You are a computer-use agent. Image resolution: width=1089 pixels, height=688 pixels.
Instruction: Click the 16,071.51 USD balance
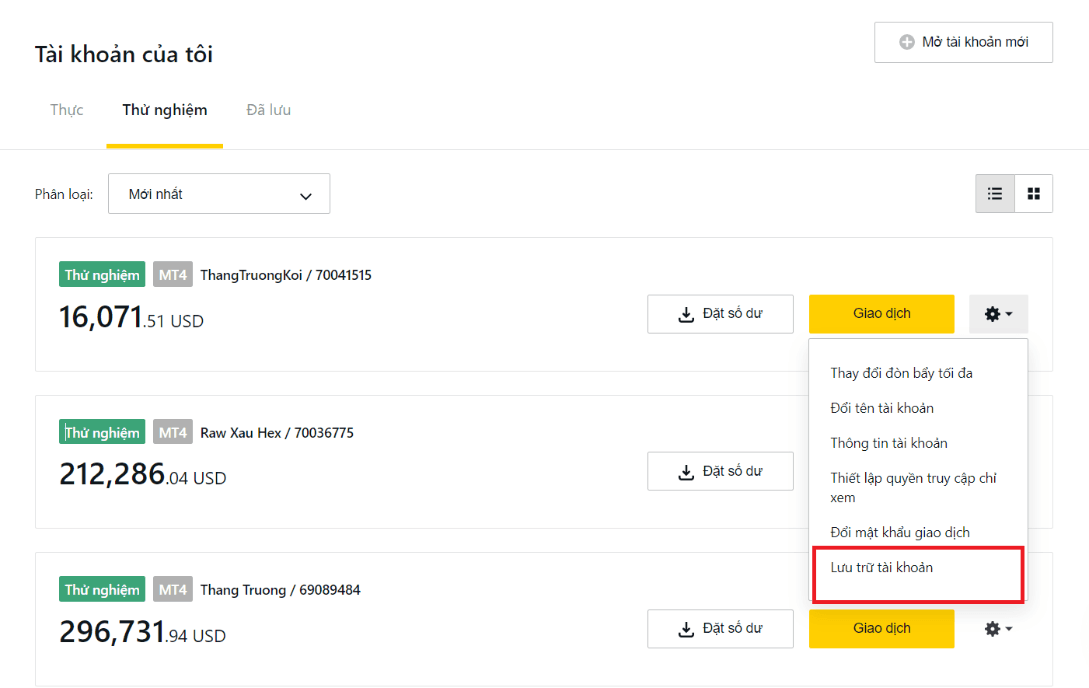pos(131,317)
